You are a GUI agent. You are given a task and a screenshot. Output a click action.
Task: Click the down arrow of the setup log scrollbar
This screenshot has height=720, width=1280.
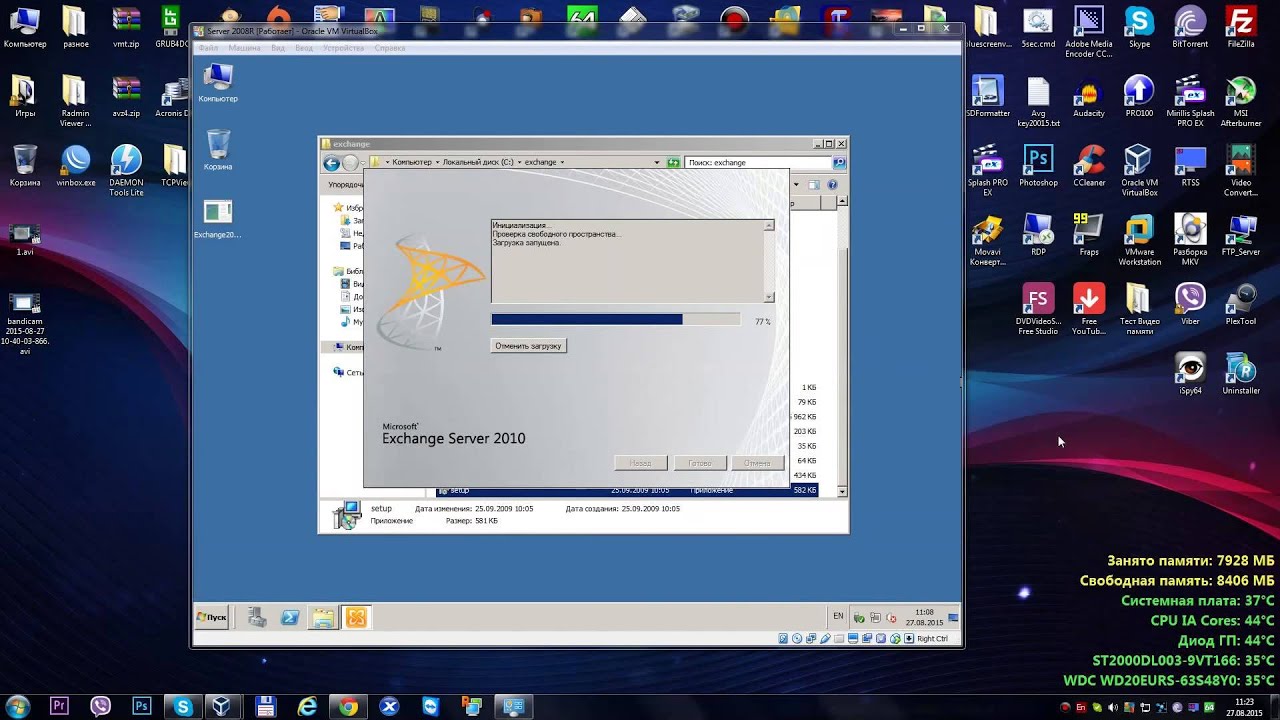click(769, 297)
